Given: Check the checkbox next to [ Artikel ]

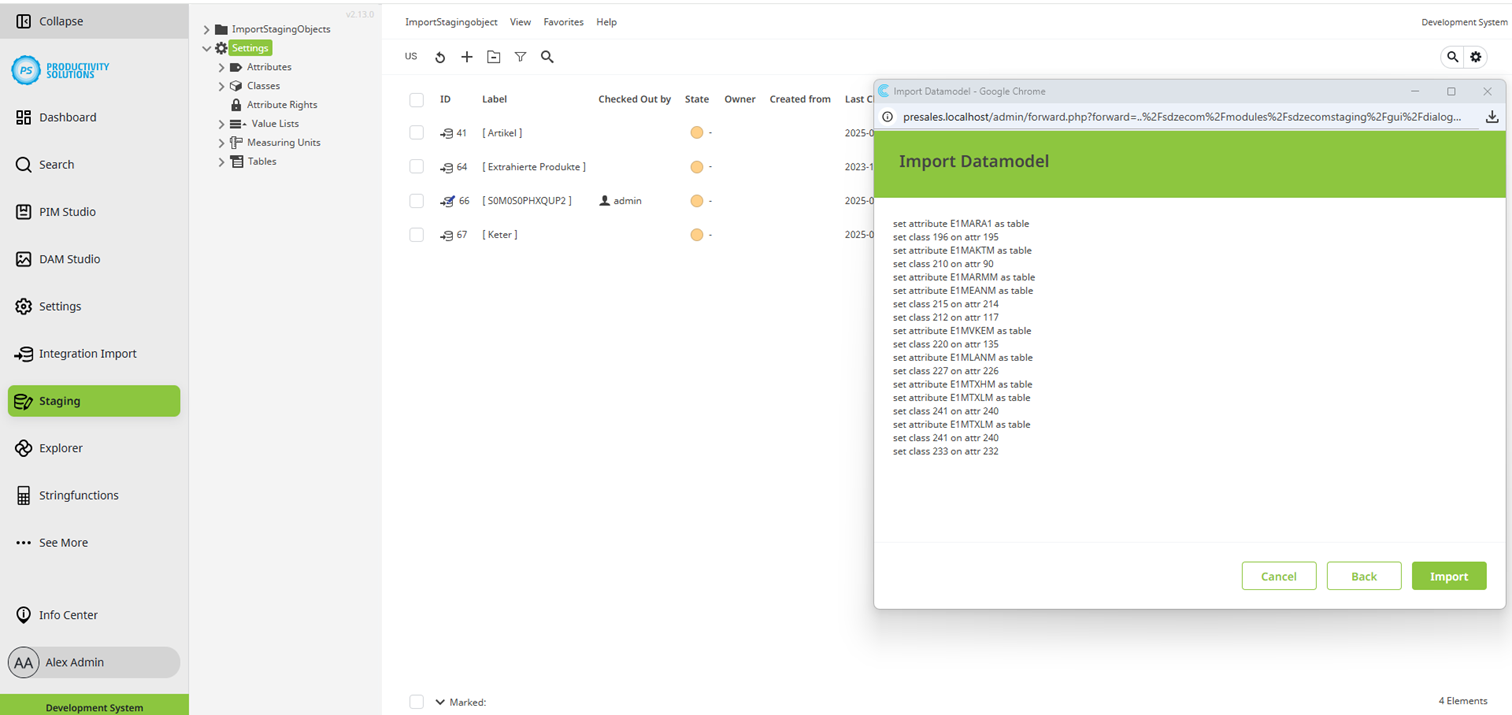Looking at the screenshot, I should coord(416,132).
